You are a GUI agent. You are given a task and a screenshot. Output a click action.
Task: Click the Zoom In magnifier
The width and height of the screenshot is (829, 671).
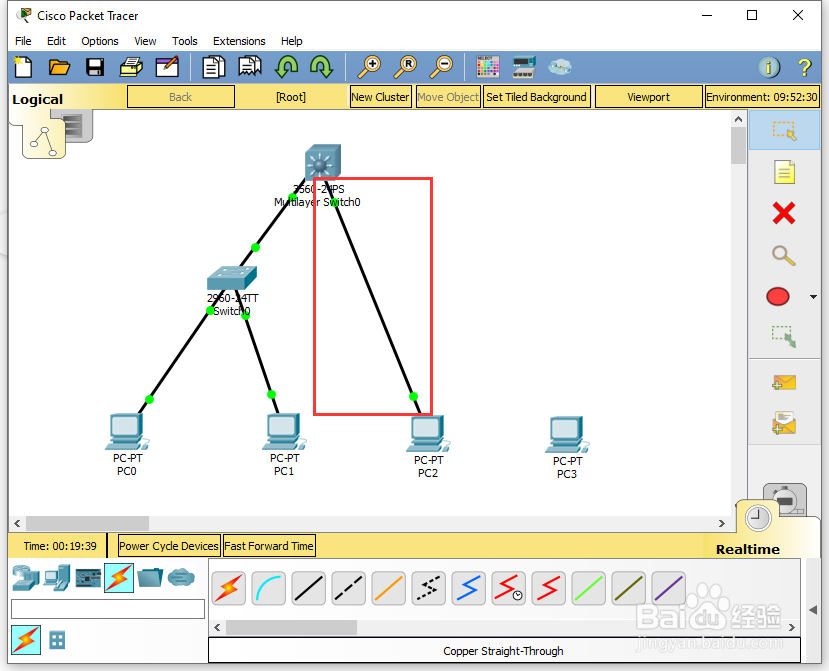369,67
